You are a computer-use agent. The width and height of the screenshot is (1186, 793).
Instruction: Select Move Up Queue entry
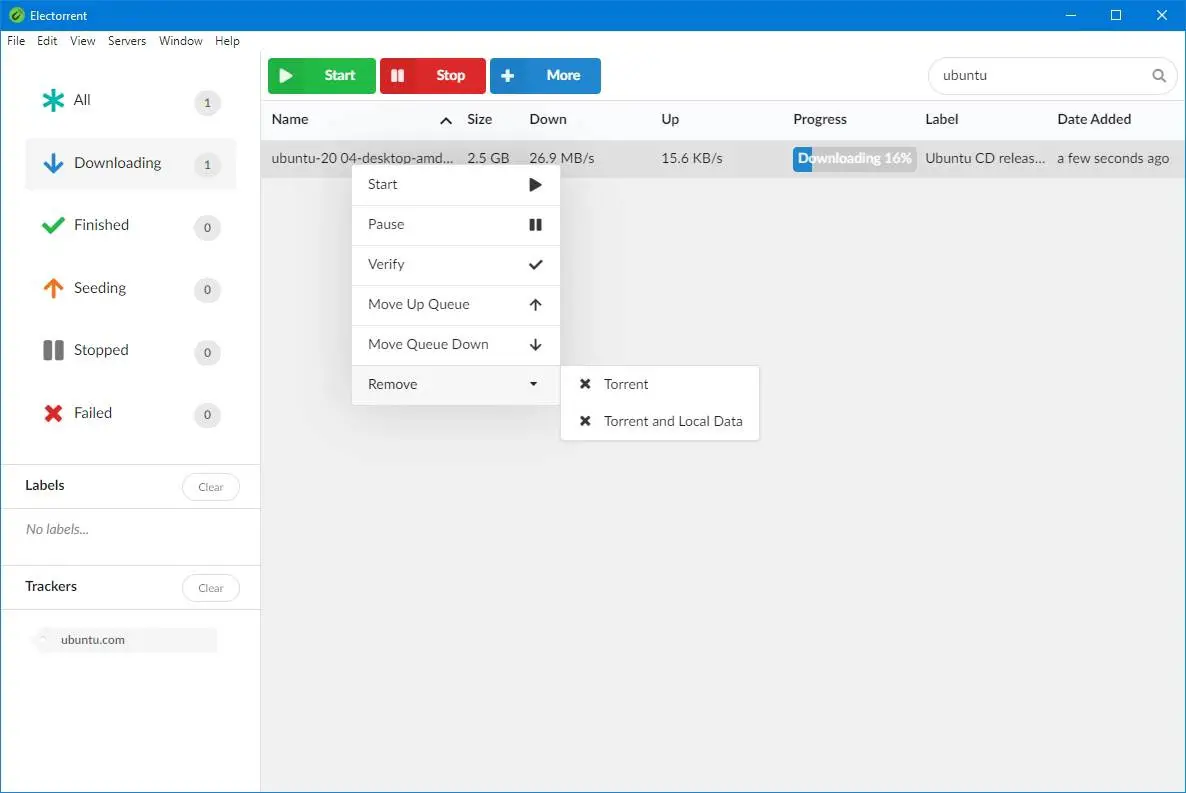pos(456,305)
